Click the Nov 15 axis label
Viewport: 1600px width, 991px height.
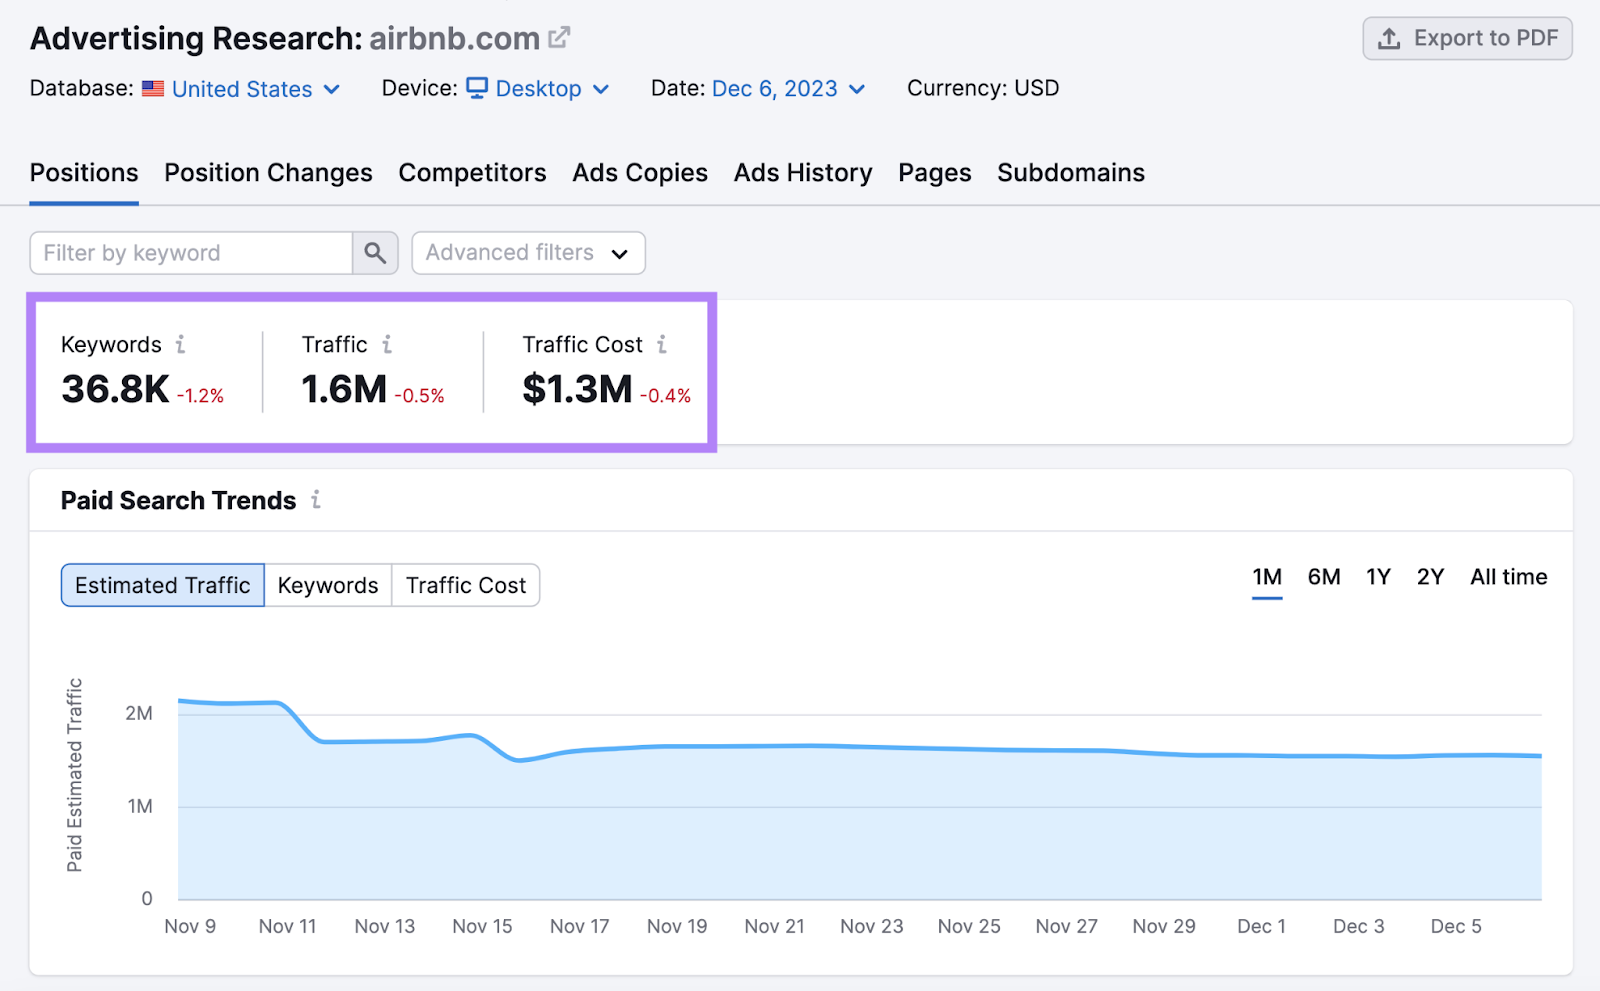pyautogui.click(x=482, y=926)
